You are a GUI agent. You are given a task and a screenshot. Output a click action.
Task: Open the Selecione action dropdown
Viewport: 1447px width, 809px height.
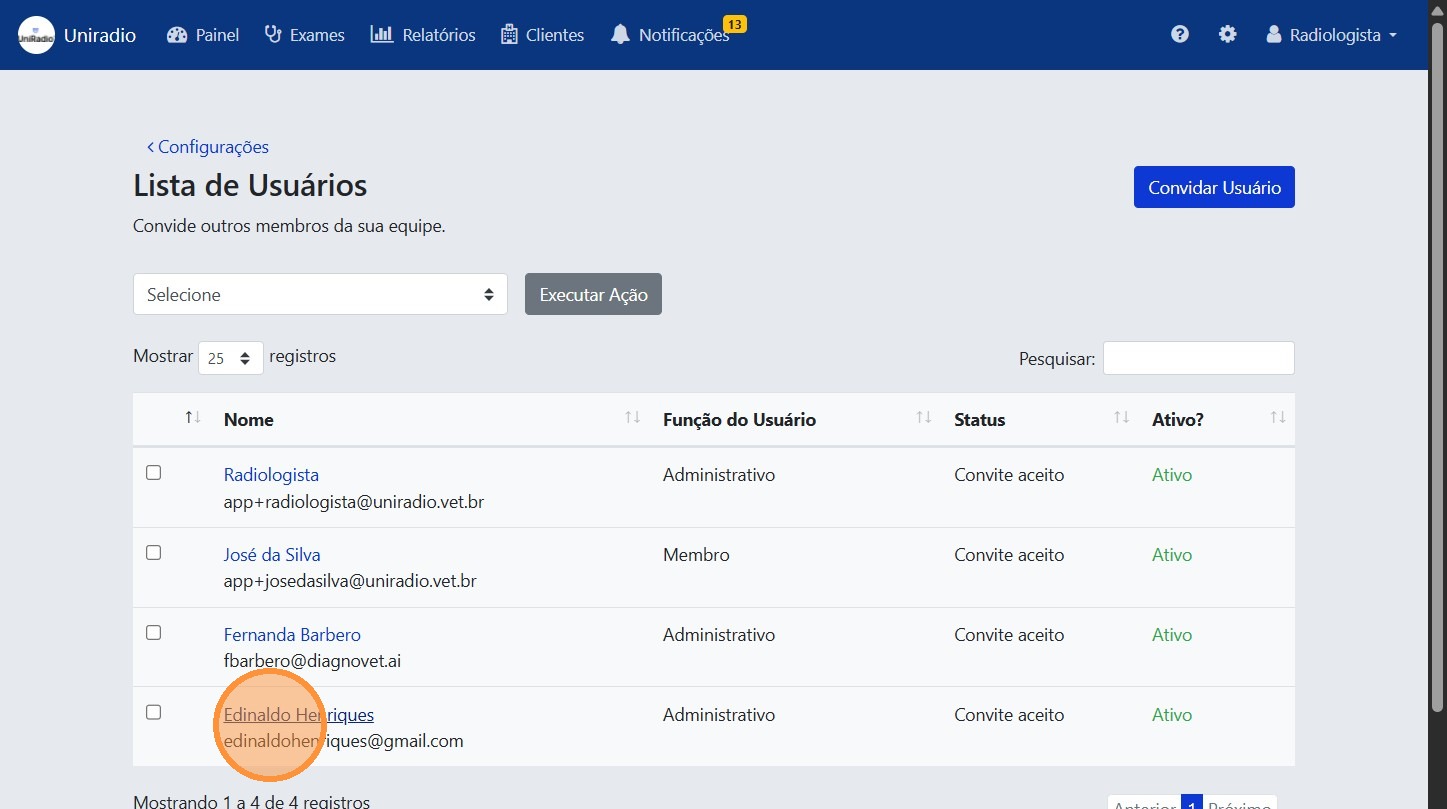320,295
